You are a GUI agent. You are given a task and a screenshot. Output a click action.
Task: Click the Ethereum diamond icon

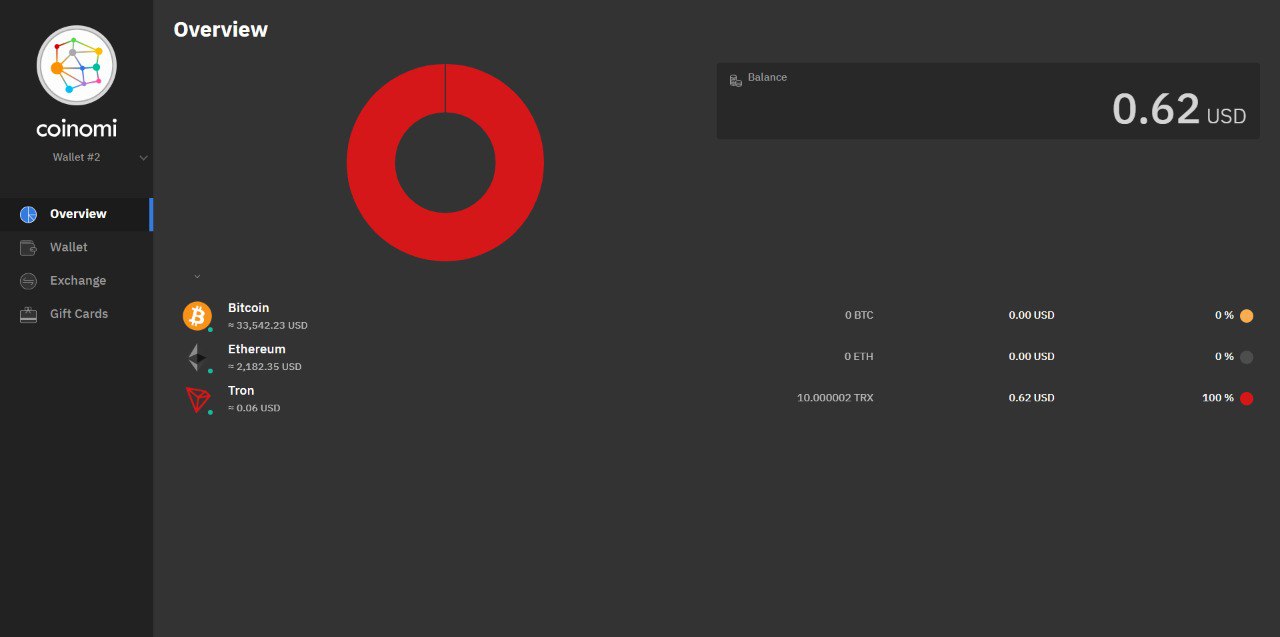point(197,357)
